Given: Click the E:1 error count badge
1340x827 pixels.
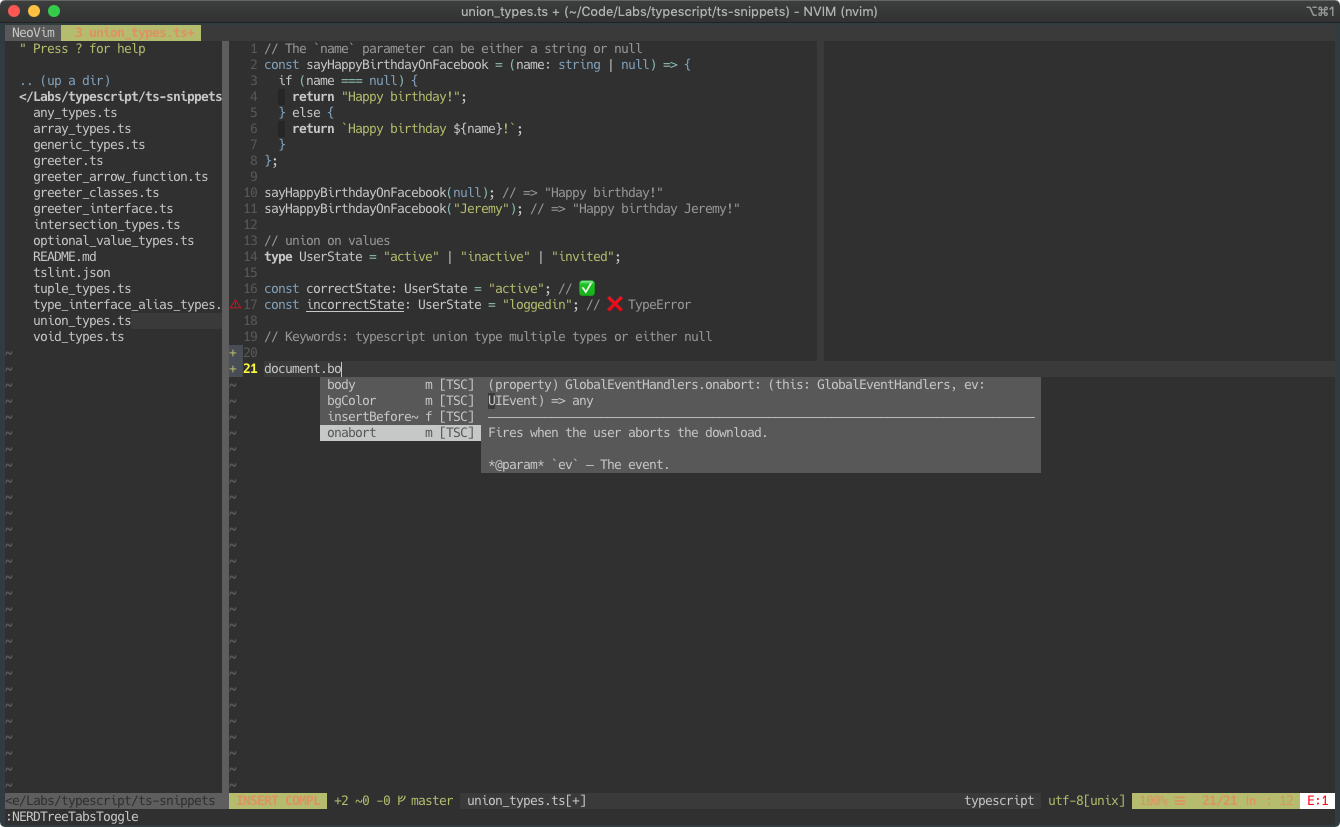Looking at the screenshot, I should 1318,801.
